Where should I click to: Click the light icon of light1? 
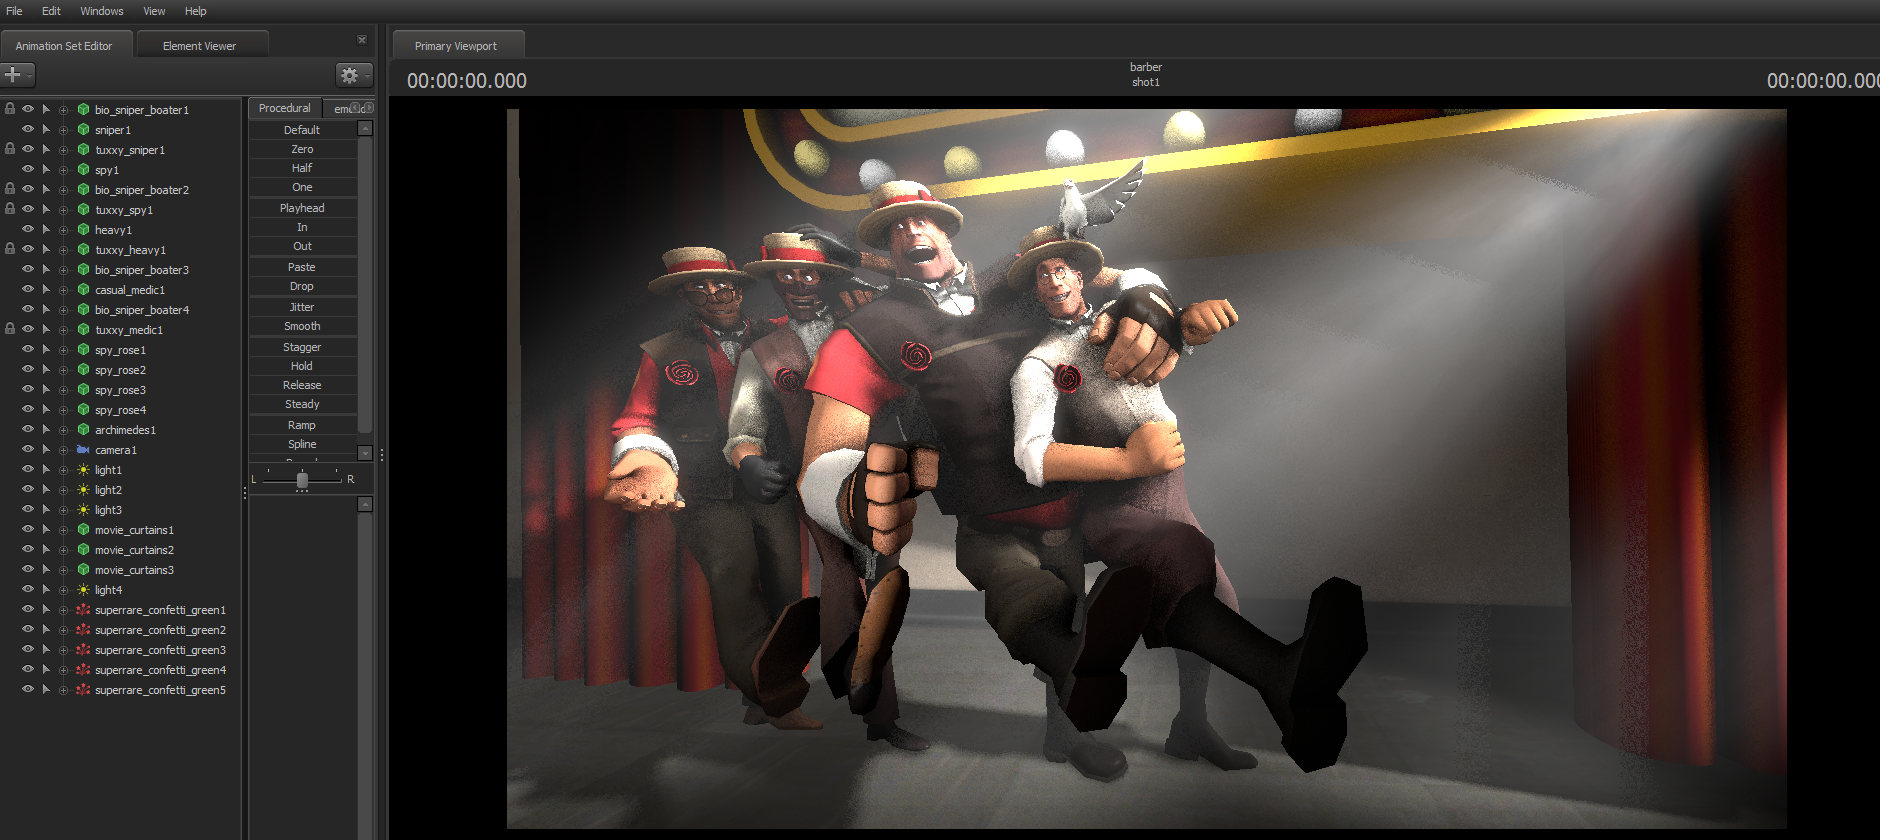point(84,470)
